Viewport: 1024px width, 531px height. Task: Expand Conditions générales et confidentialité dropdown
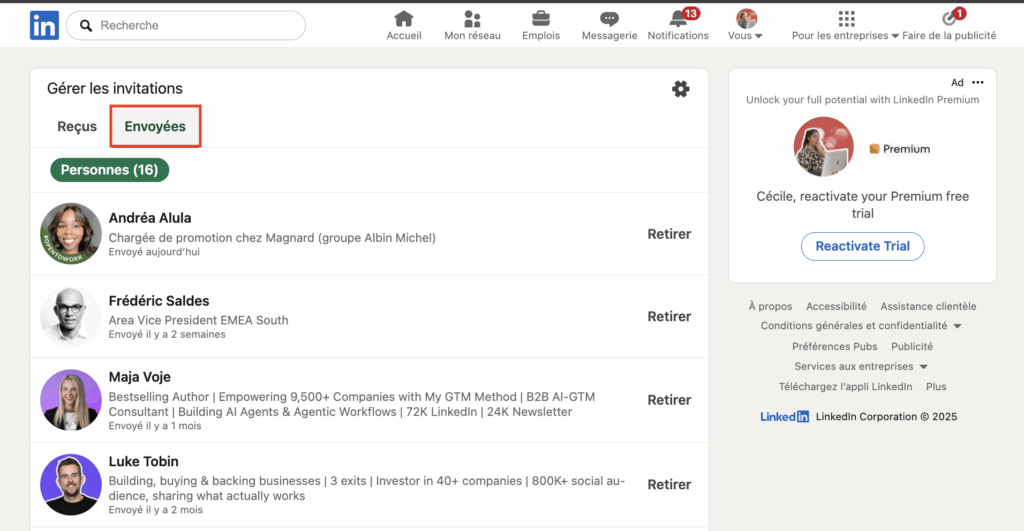click(x=861, y=326)
